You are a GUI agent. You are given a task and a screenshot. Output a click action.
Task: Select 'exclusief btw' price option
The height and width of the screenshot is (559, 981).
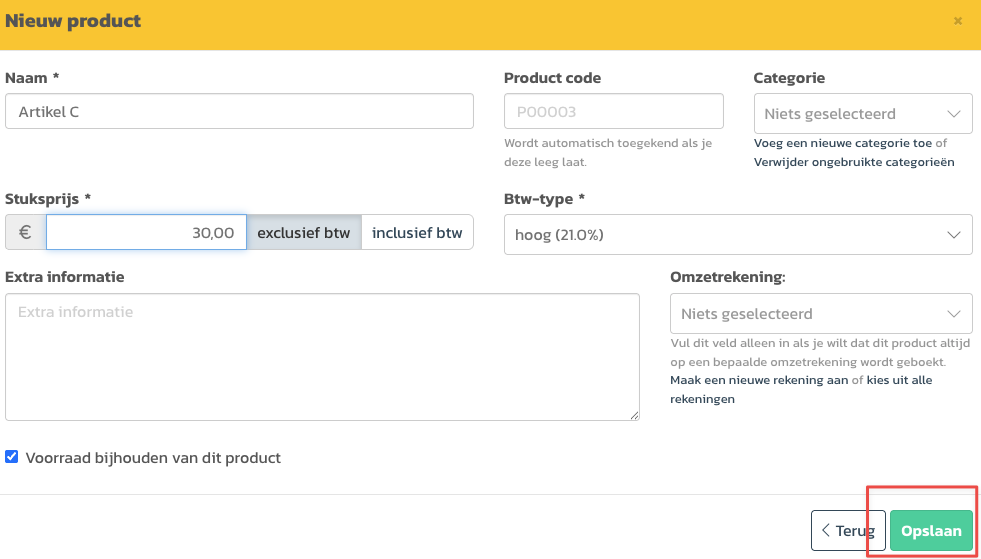(304, 233)
